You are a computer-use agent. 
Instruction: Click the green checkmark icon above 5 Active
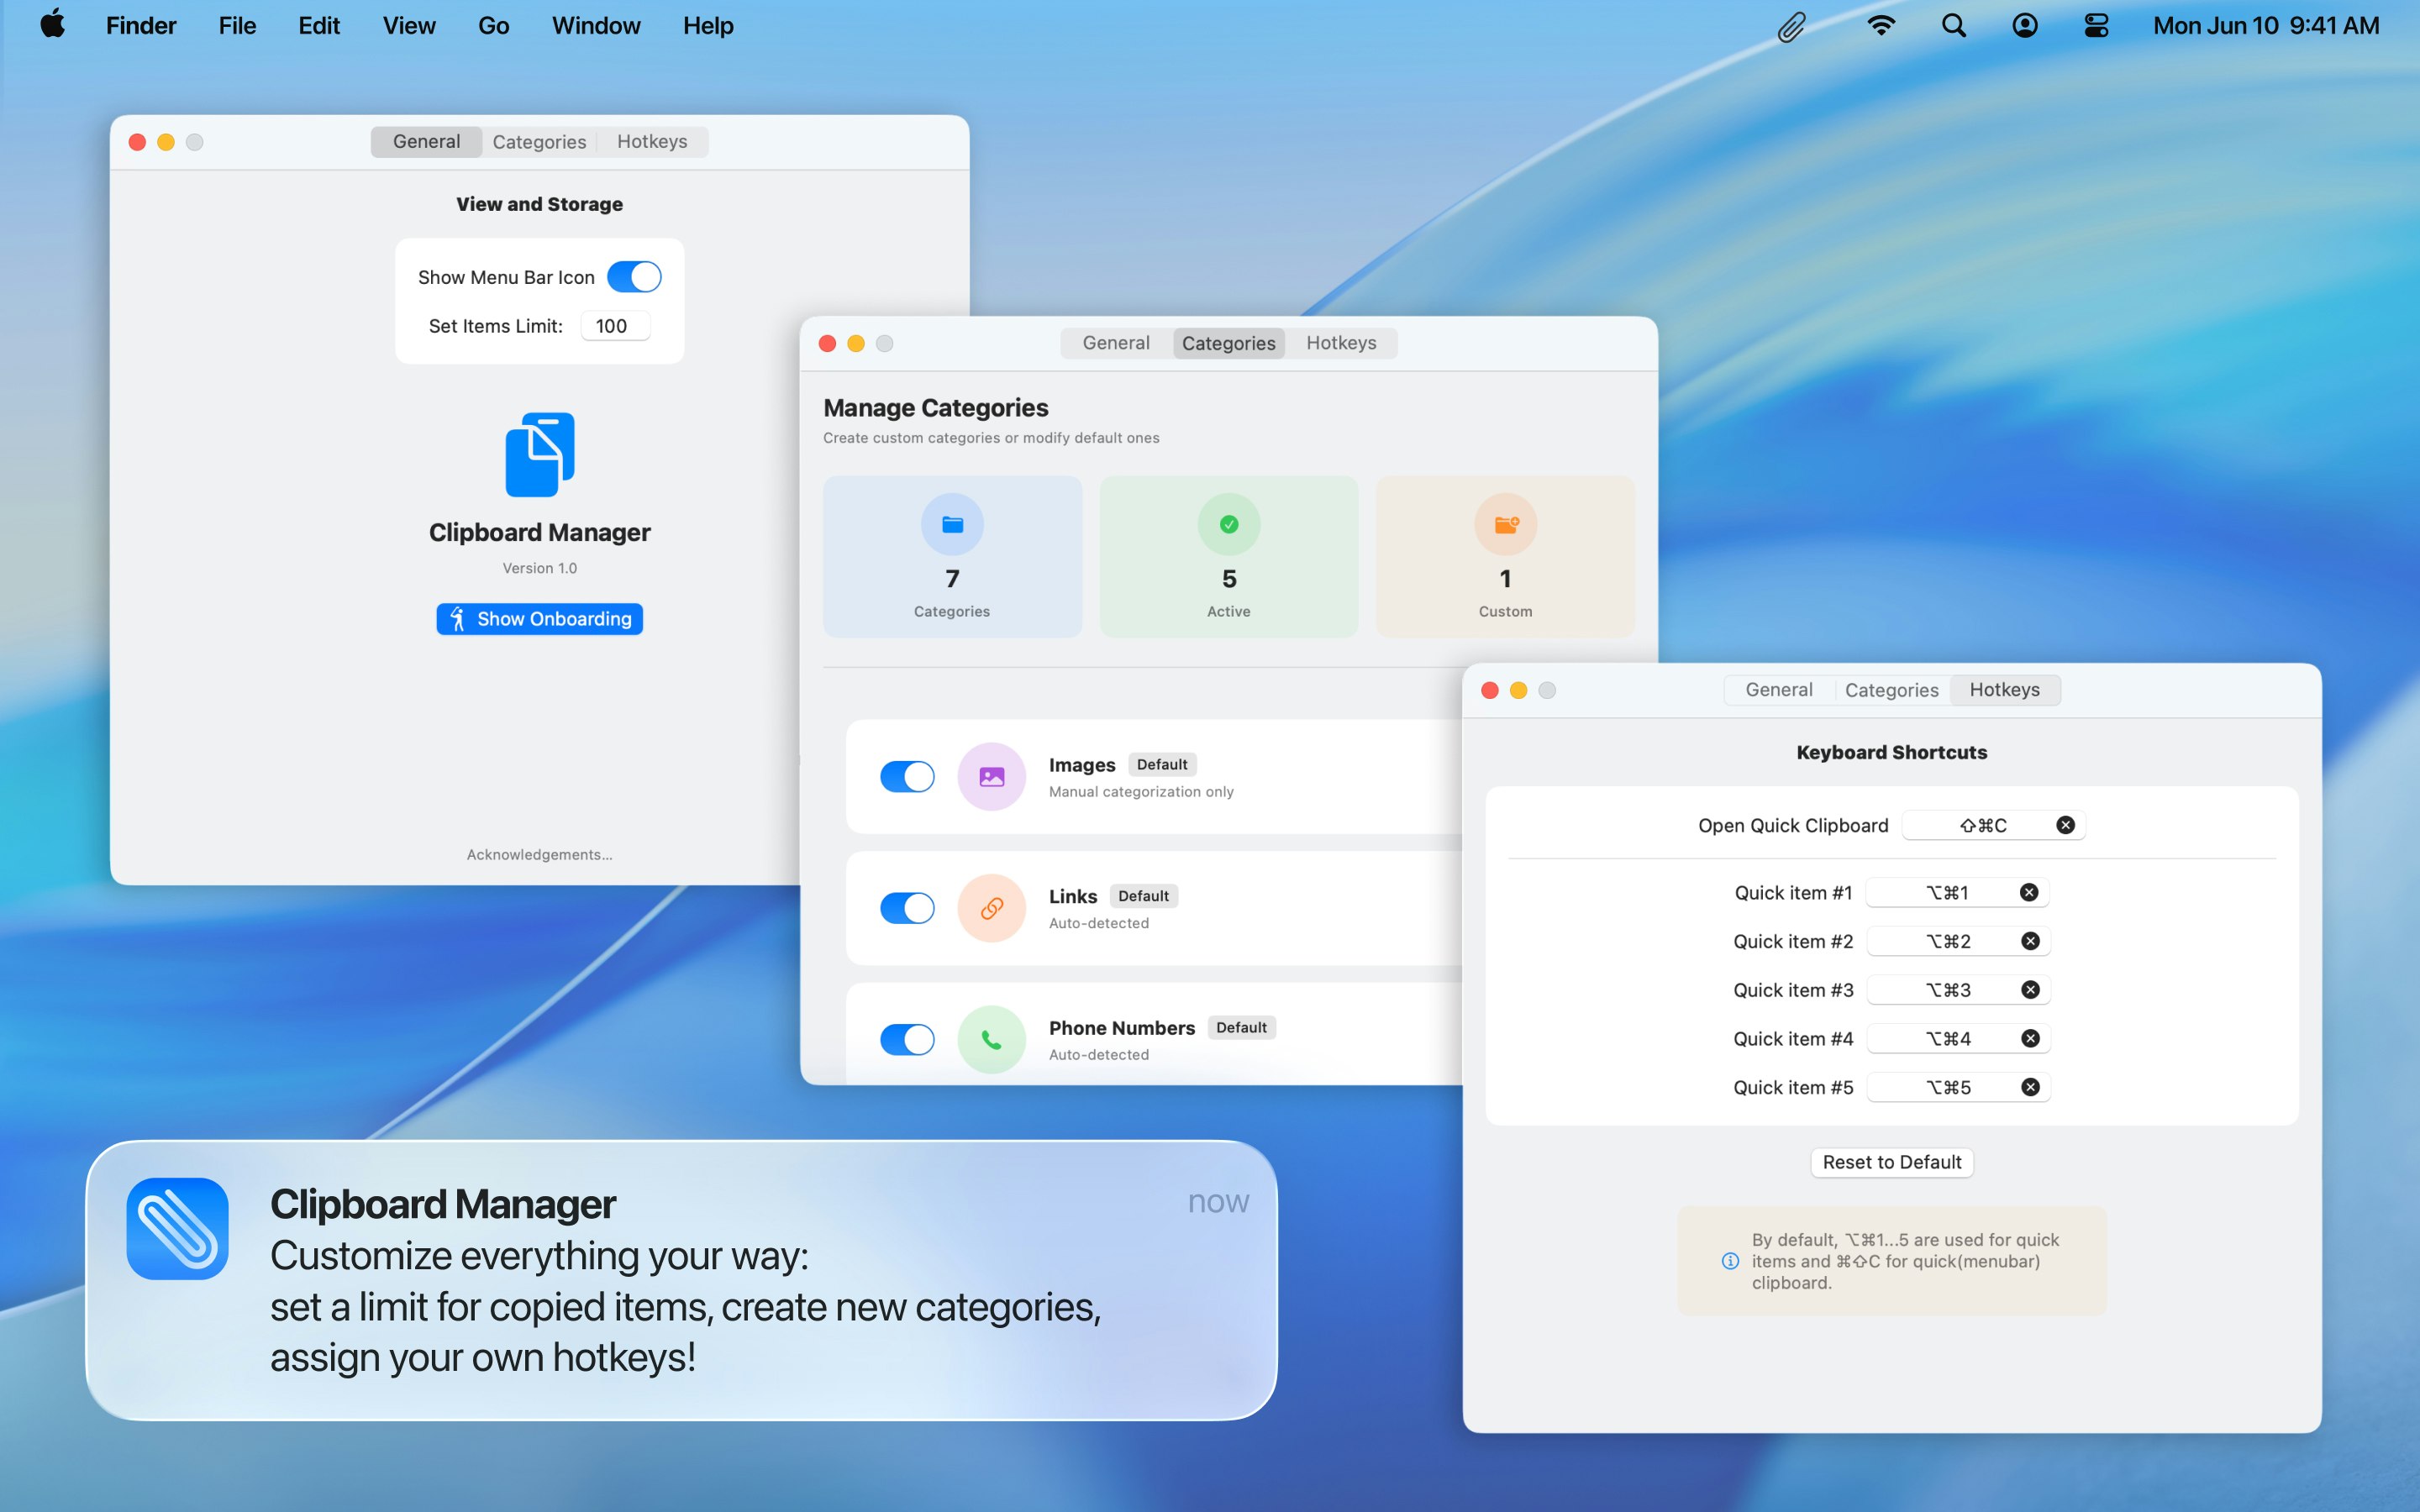[1228, 523]
